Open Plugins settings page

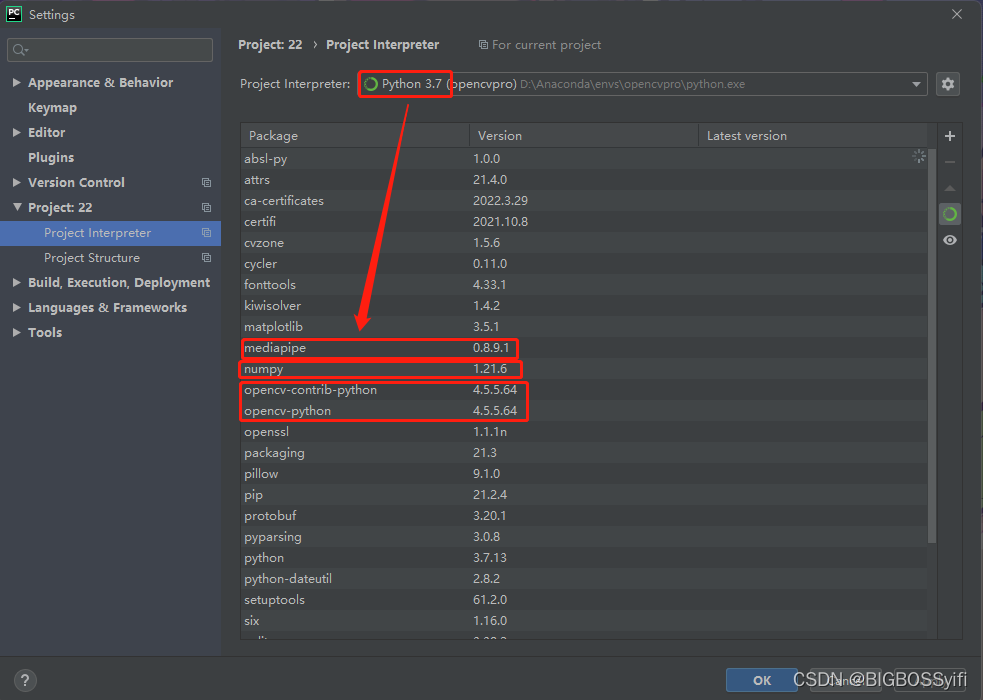51,157
